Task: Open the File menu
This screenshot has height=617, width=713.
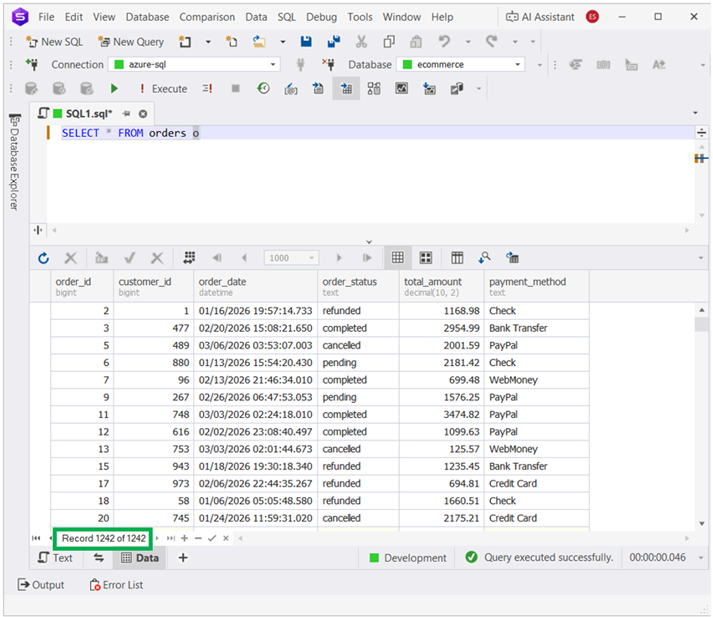Action: (x=46, y=17)
